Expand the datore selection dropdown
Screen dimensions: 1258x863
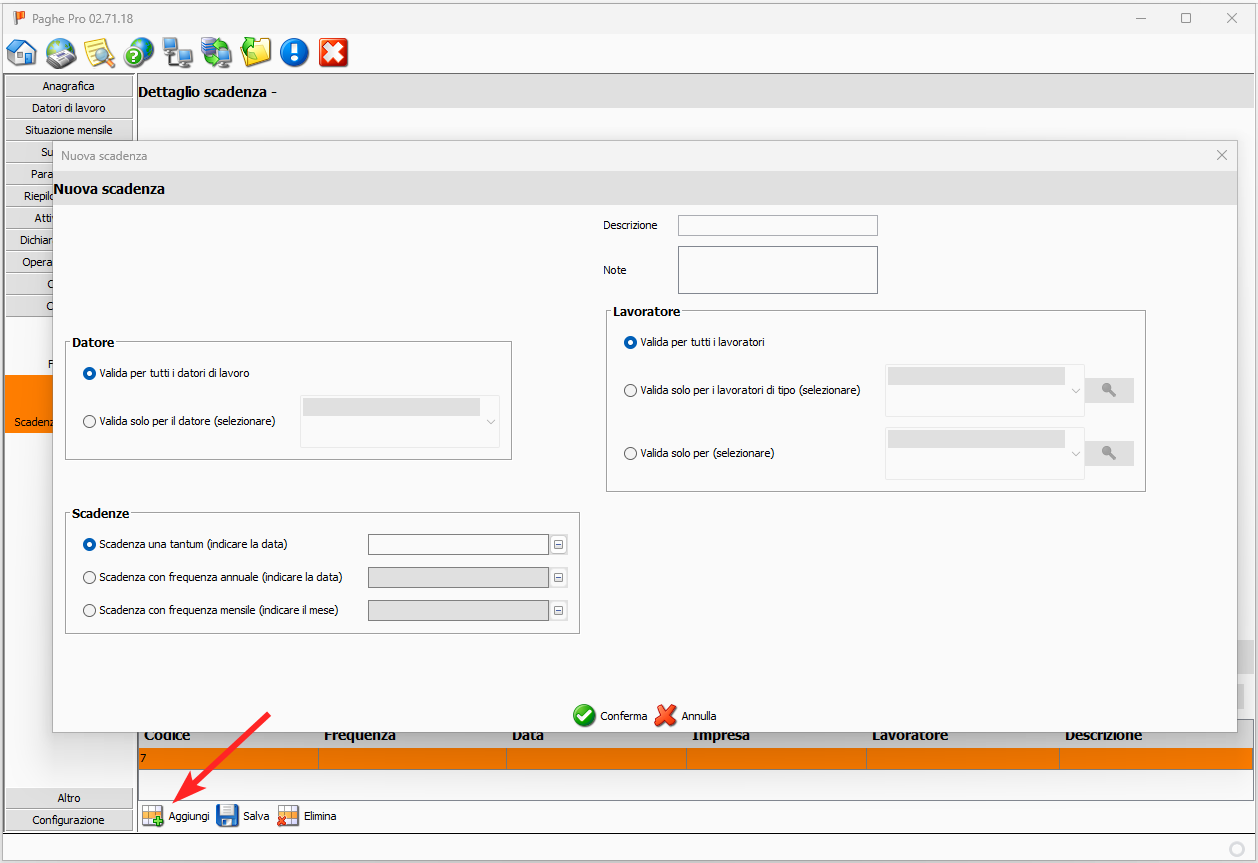point(490,421)
